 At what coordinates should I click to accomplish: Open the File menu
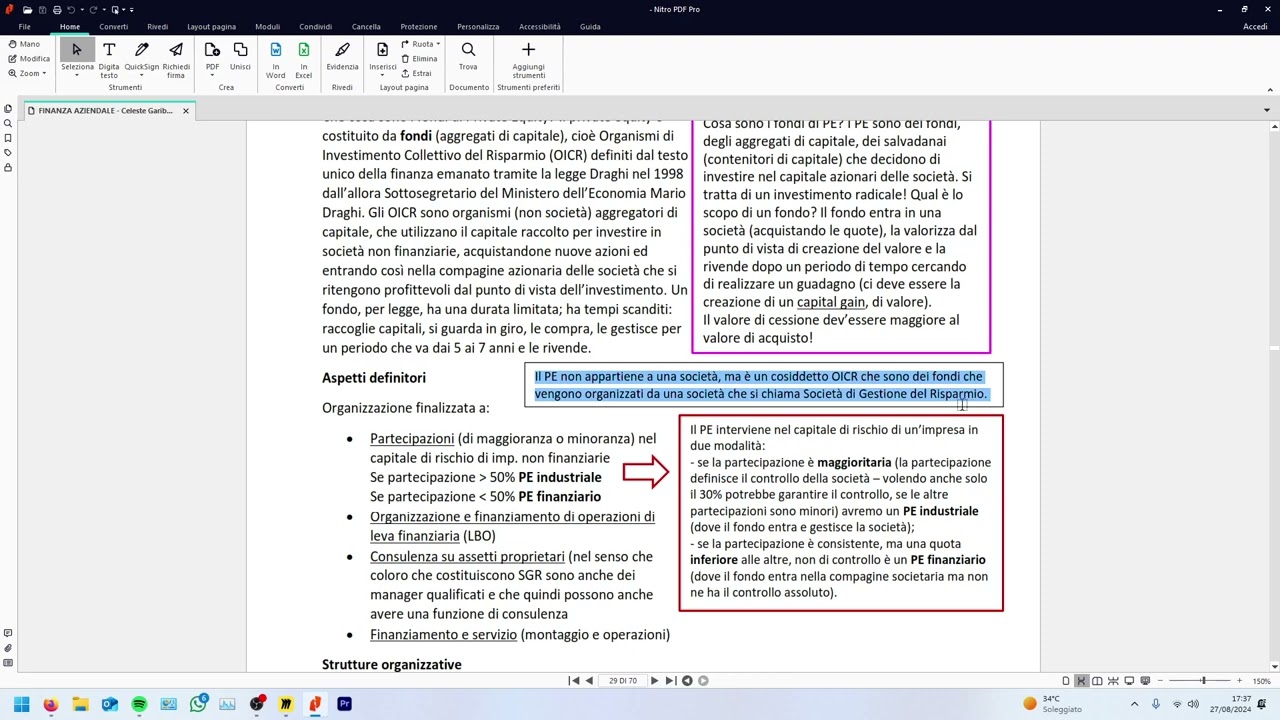point(24,27)
